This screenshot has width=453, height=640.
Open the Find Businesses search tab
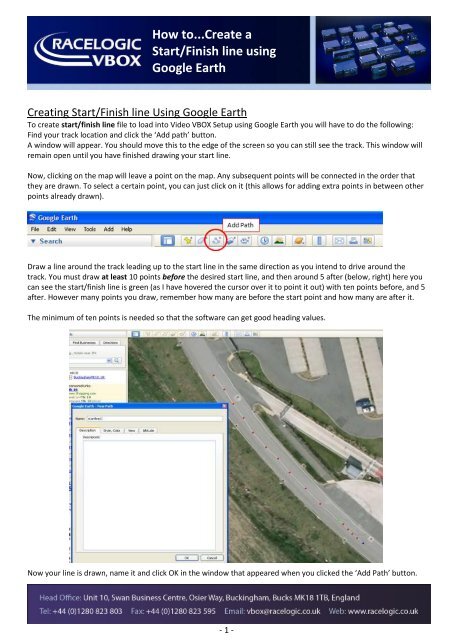(84, 343)
